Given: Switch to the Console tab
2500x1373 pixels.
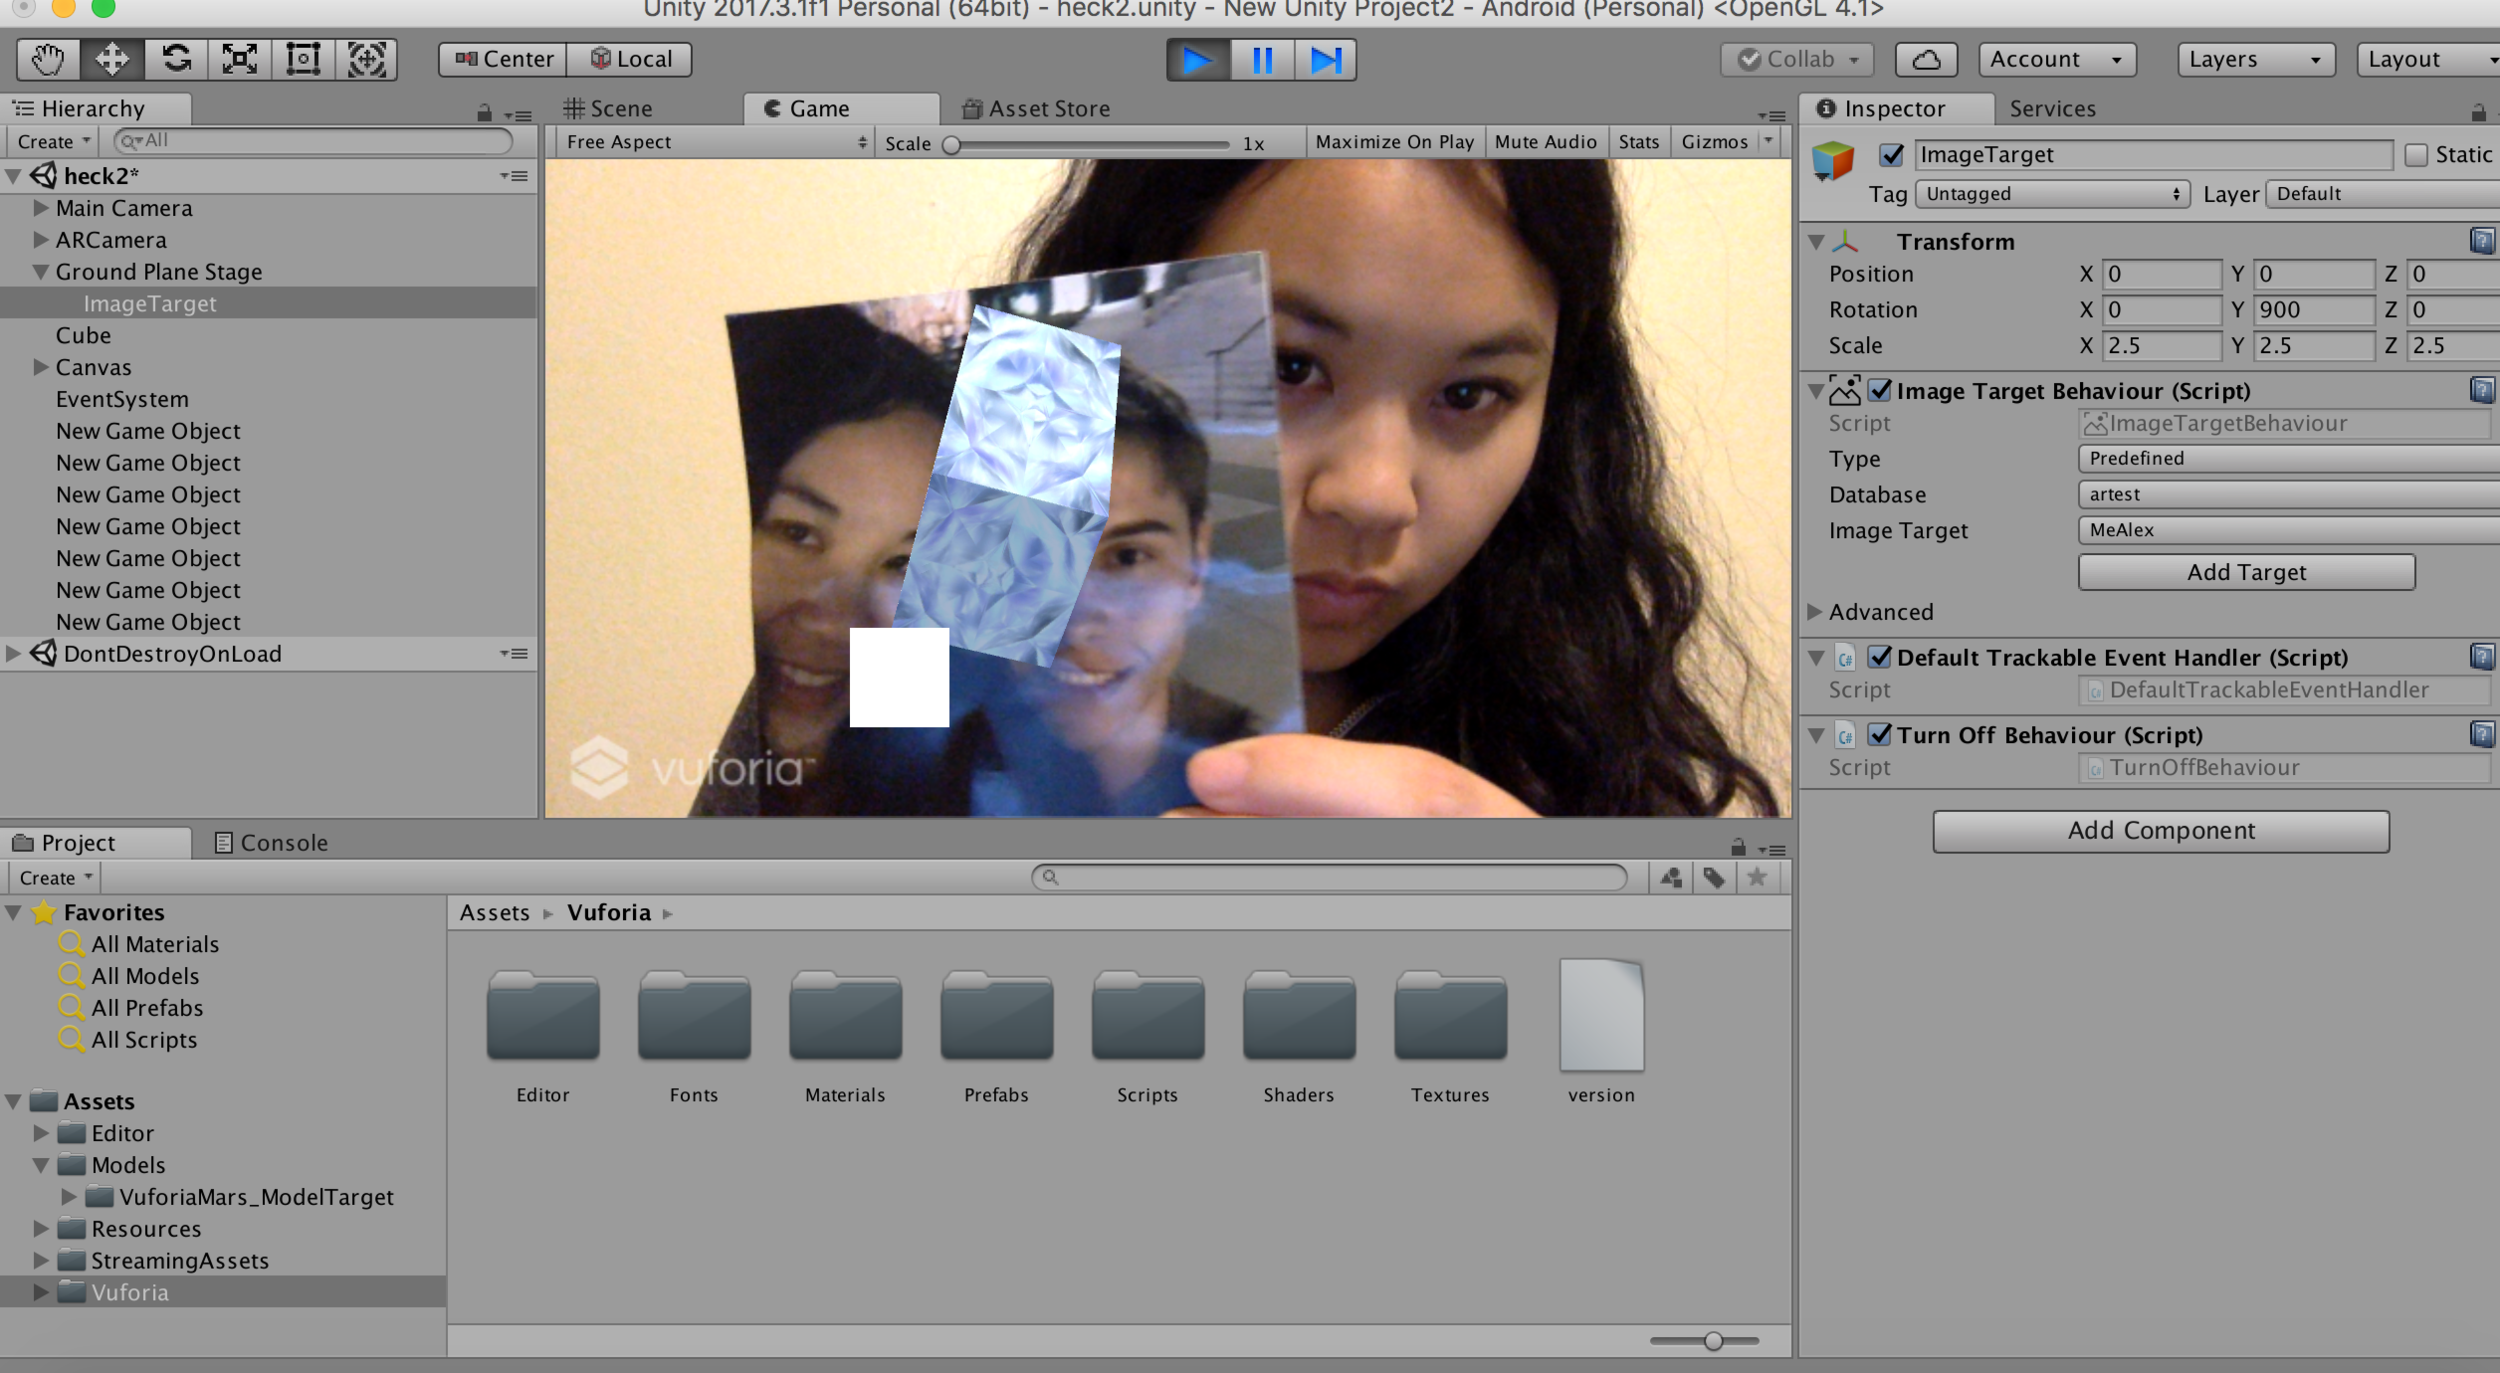Looking at the screenshot, I should point(271,842).
